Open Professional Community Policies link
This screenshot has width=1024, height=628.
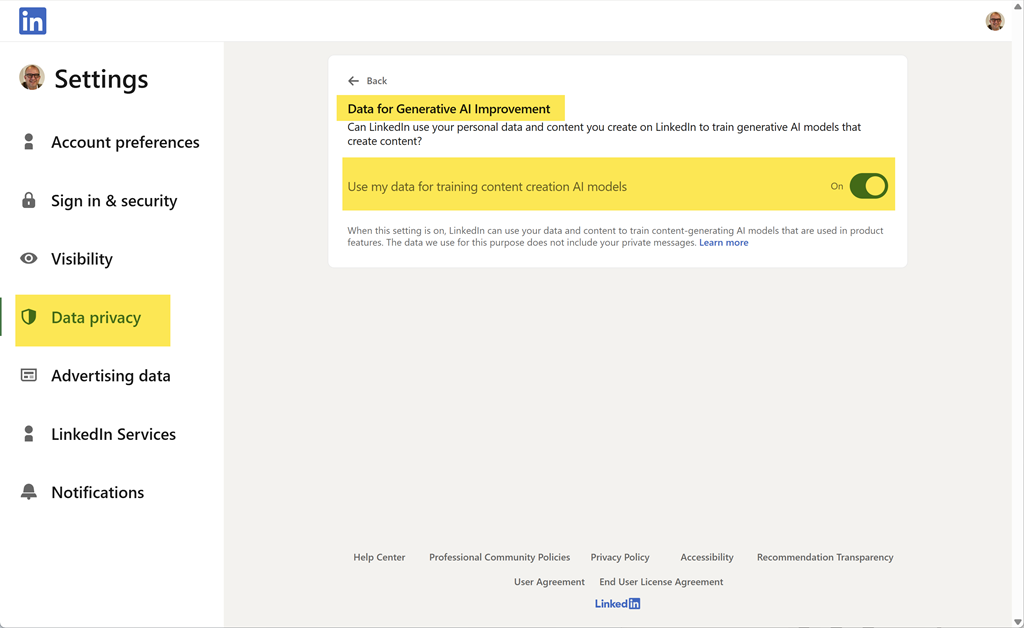(x=499, y=557)
